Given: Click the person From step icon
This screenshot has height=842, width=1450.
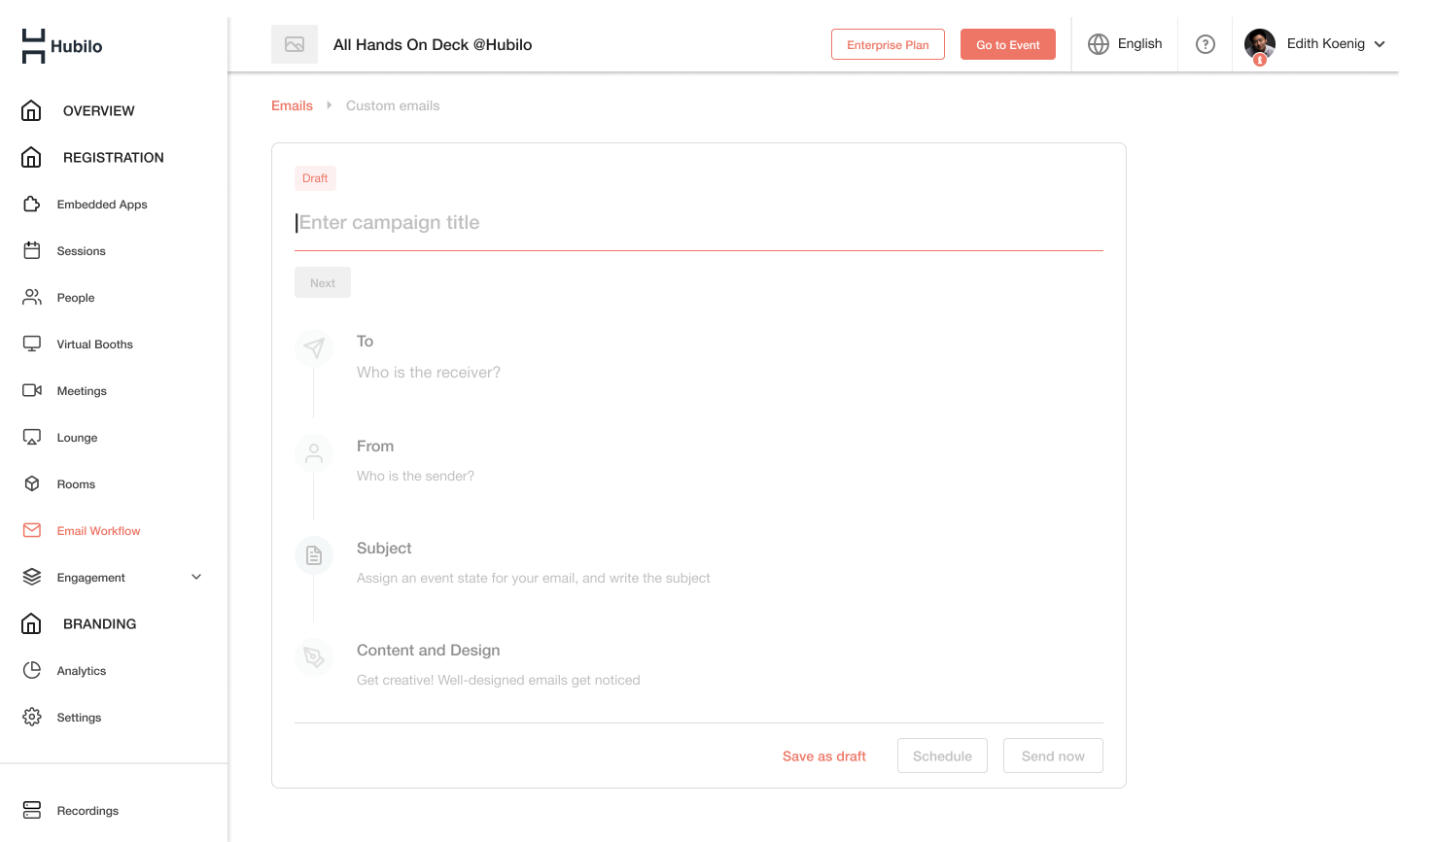Looking at the screenshot, I should [x=314, y=453].
